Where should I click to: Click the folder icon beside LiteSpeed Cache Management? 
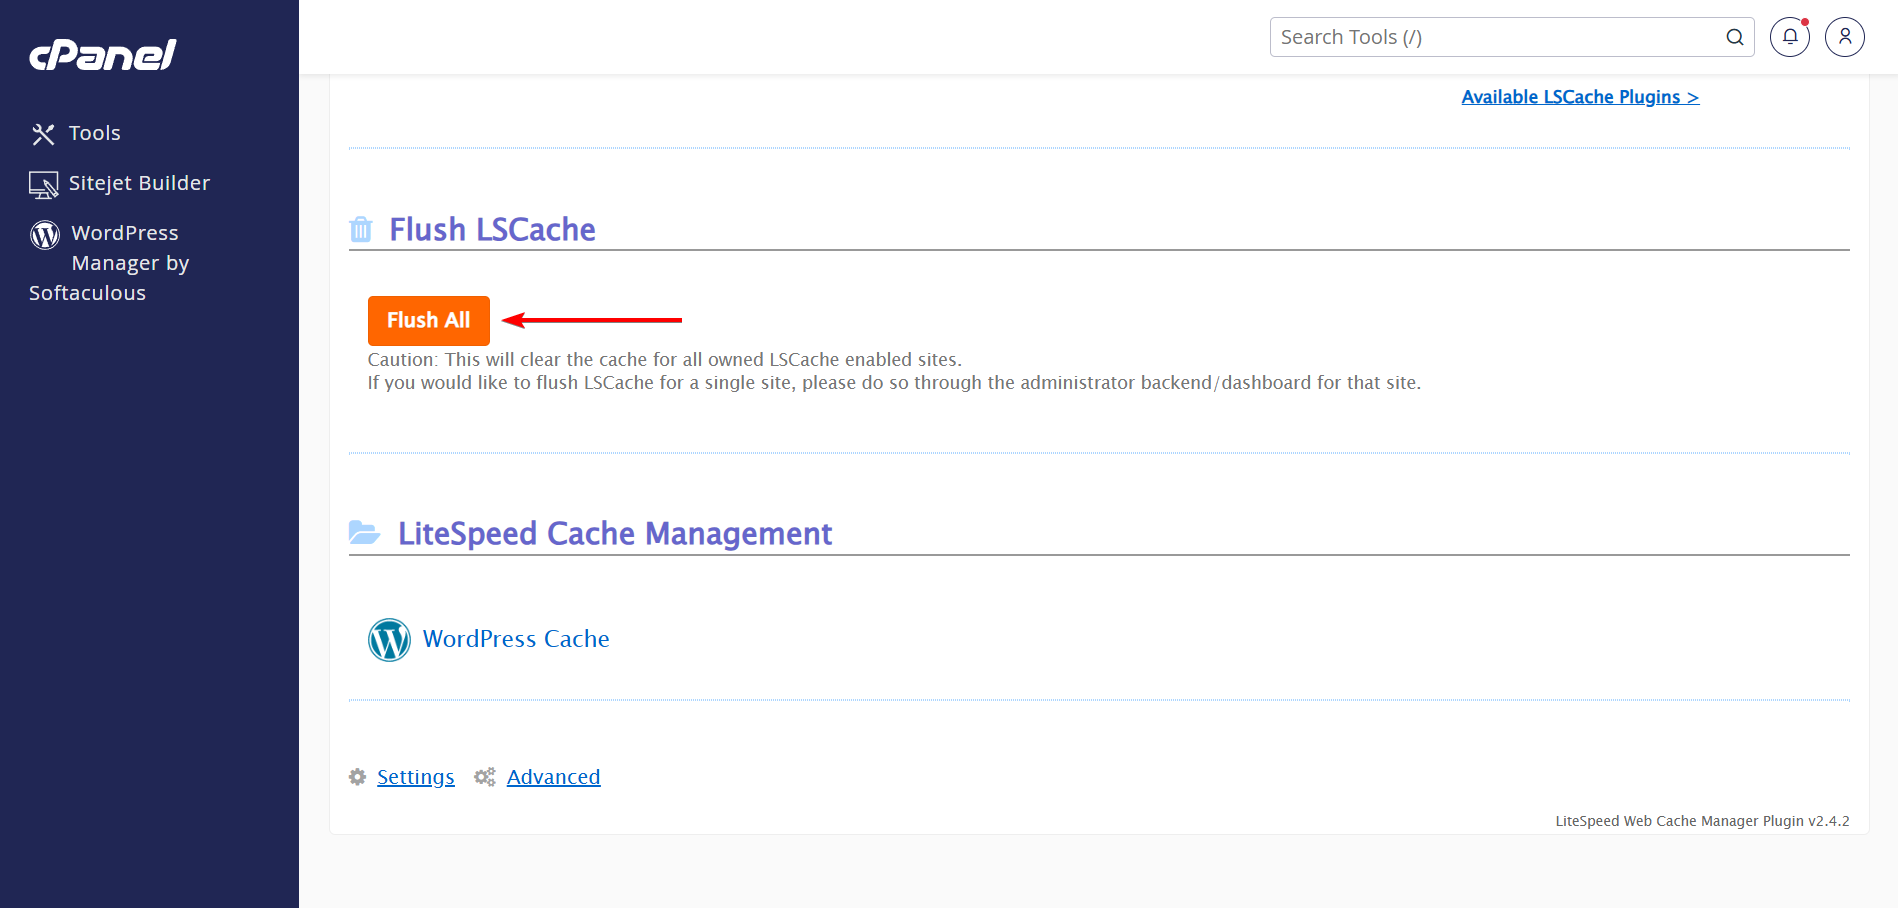pos(364,532)
